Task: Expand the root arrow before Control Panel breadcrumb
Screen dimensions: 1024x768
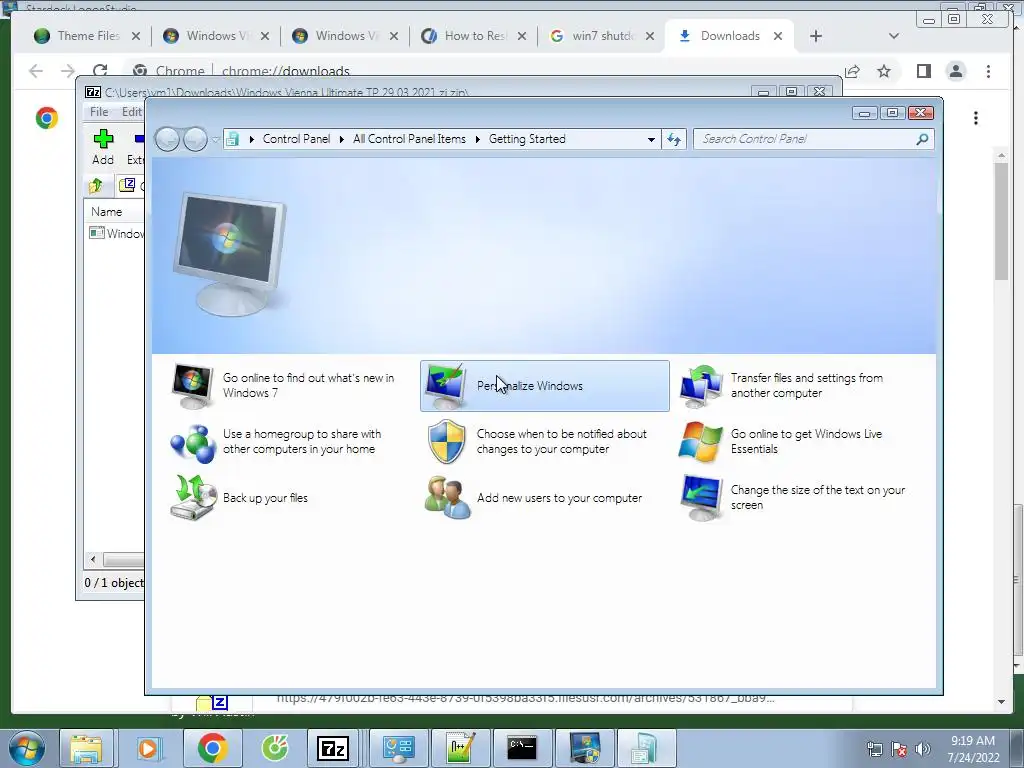Action: (x=251, y=139)
